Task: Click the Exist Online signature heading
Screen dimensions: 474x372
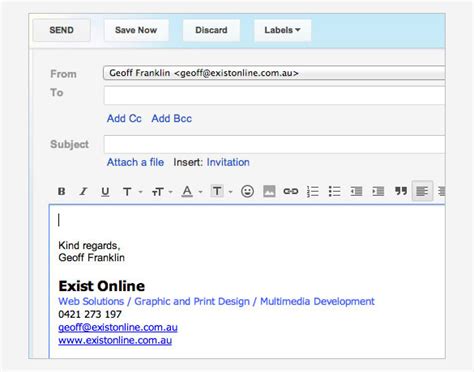Action: (102, 286)
